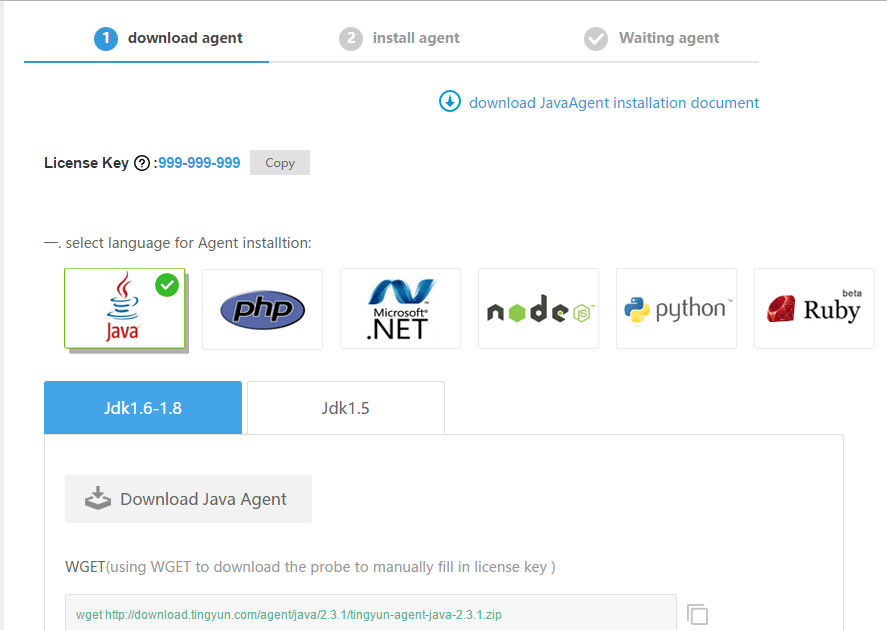Select the Java language icon
Image resolution: width=887 pixels, height=630 pixels.
point(122,309)
